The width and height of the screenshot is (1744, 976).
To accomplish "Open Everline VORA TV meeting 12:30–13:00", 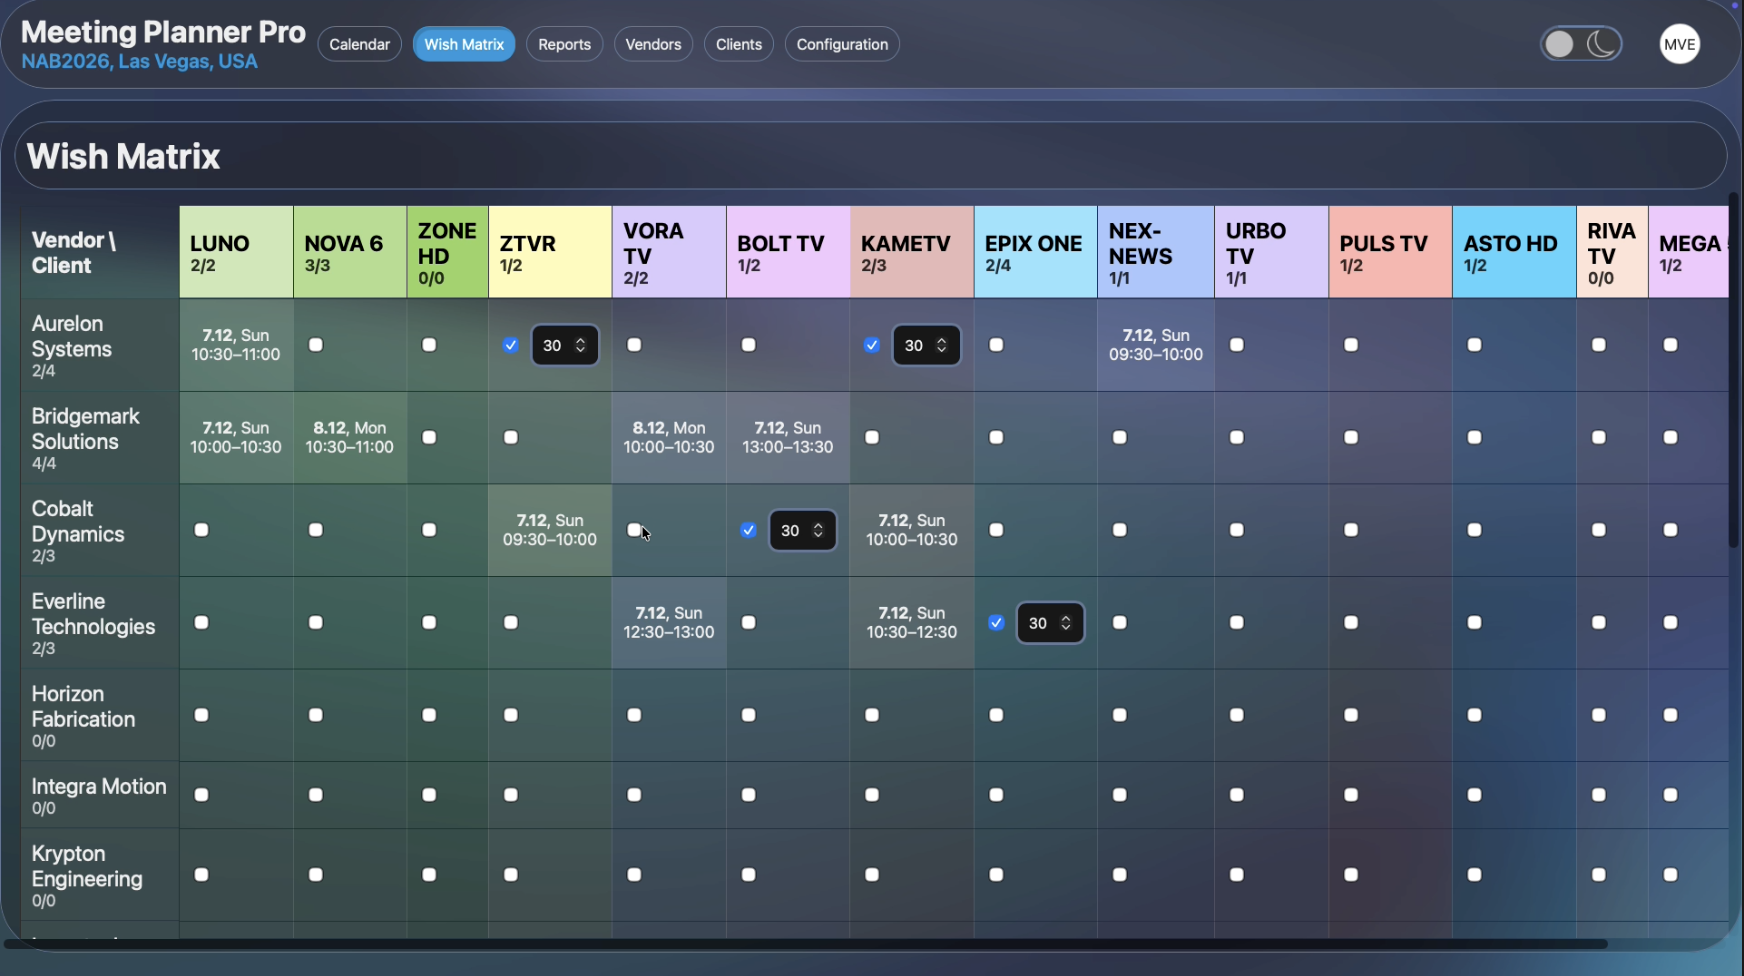I will [669, 623].
